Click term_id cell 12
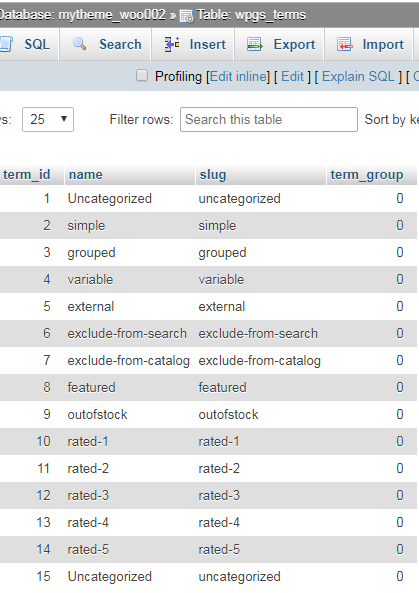The height and width of the screenshot is (593, 419). (43, 495)
